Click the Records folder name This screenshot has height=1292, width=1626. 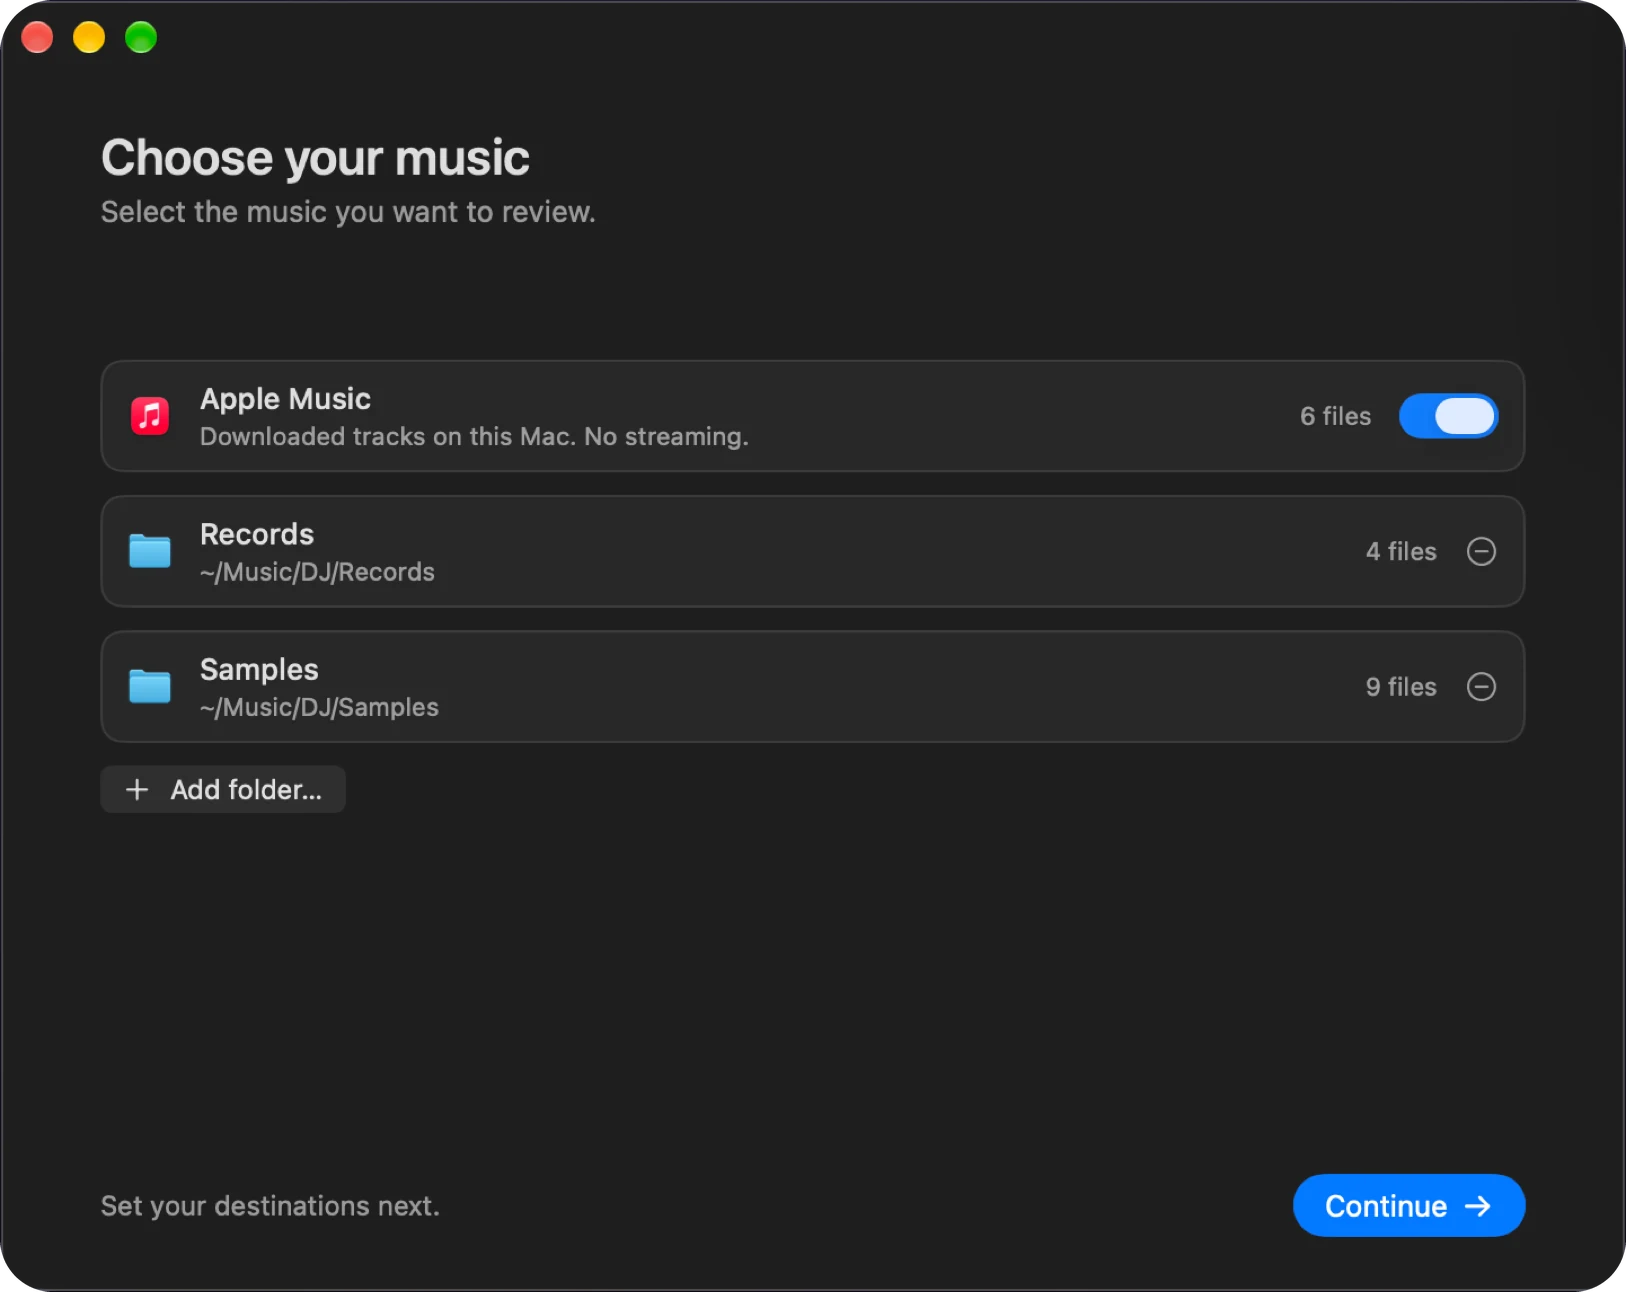tap(257, 534)
